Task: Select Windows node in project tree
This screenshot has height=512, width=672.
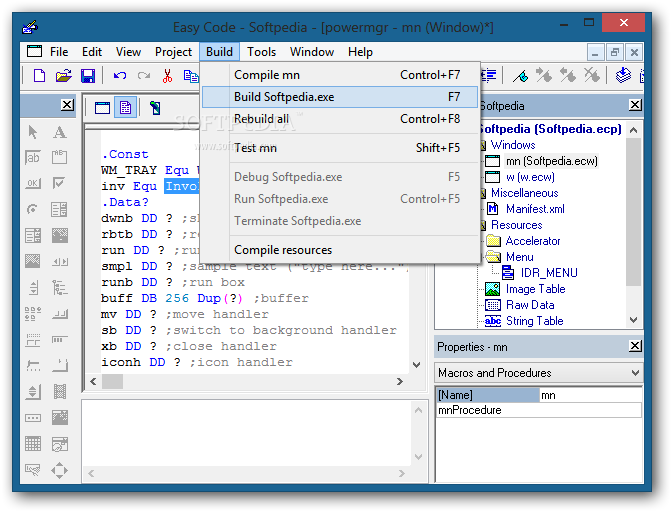Action: tap(513, 145)
